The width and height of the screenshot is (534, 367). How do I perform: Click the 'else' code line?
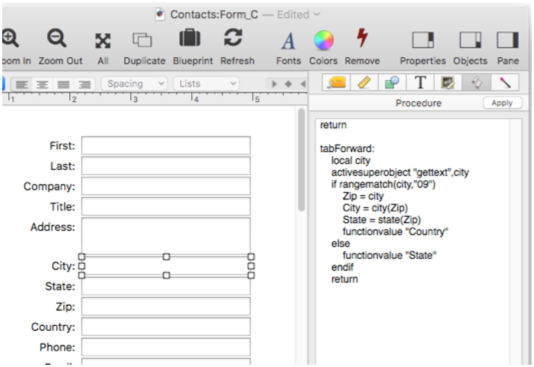341,244
